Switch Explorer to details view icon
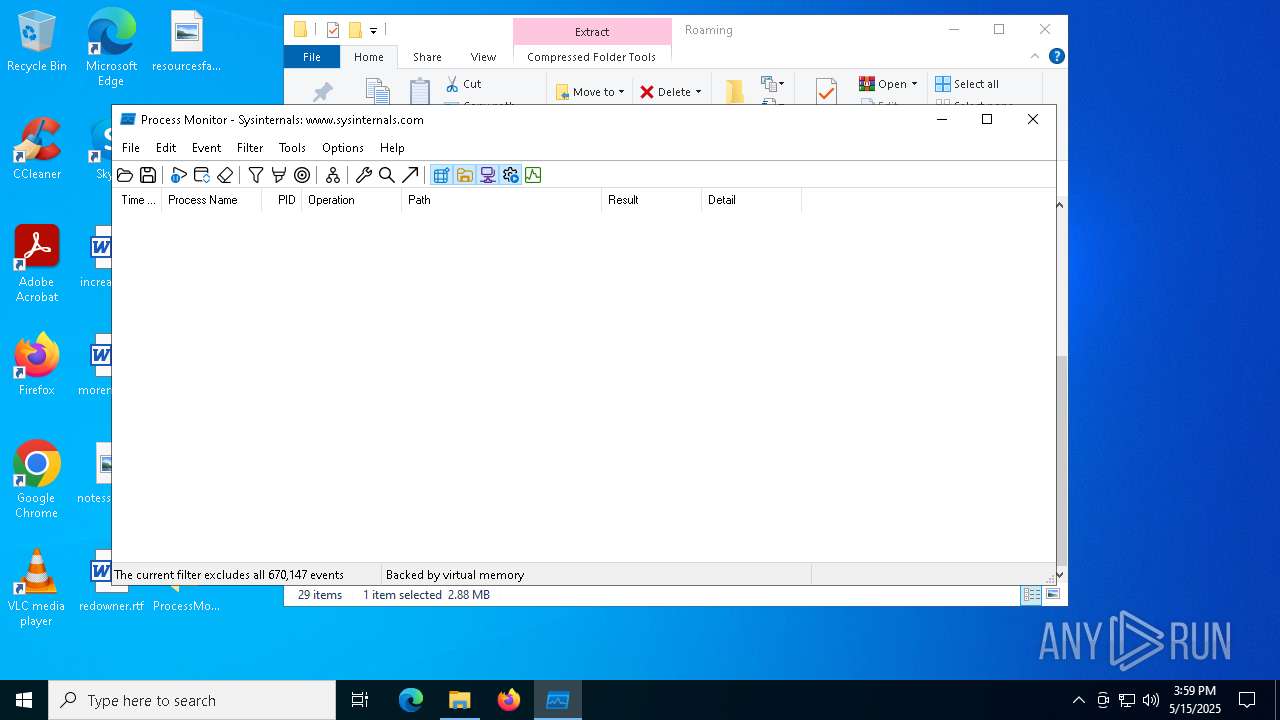 tap(1031, 595)
